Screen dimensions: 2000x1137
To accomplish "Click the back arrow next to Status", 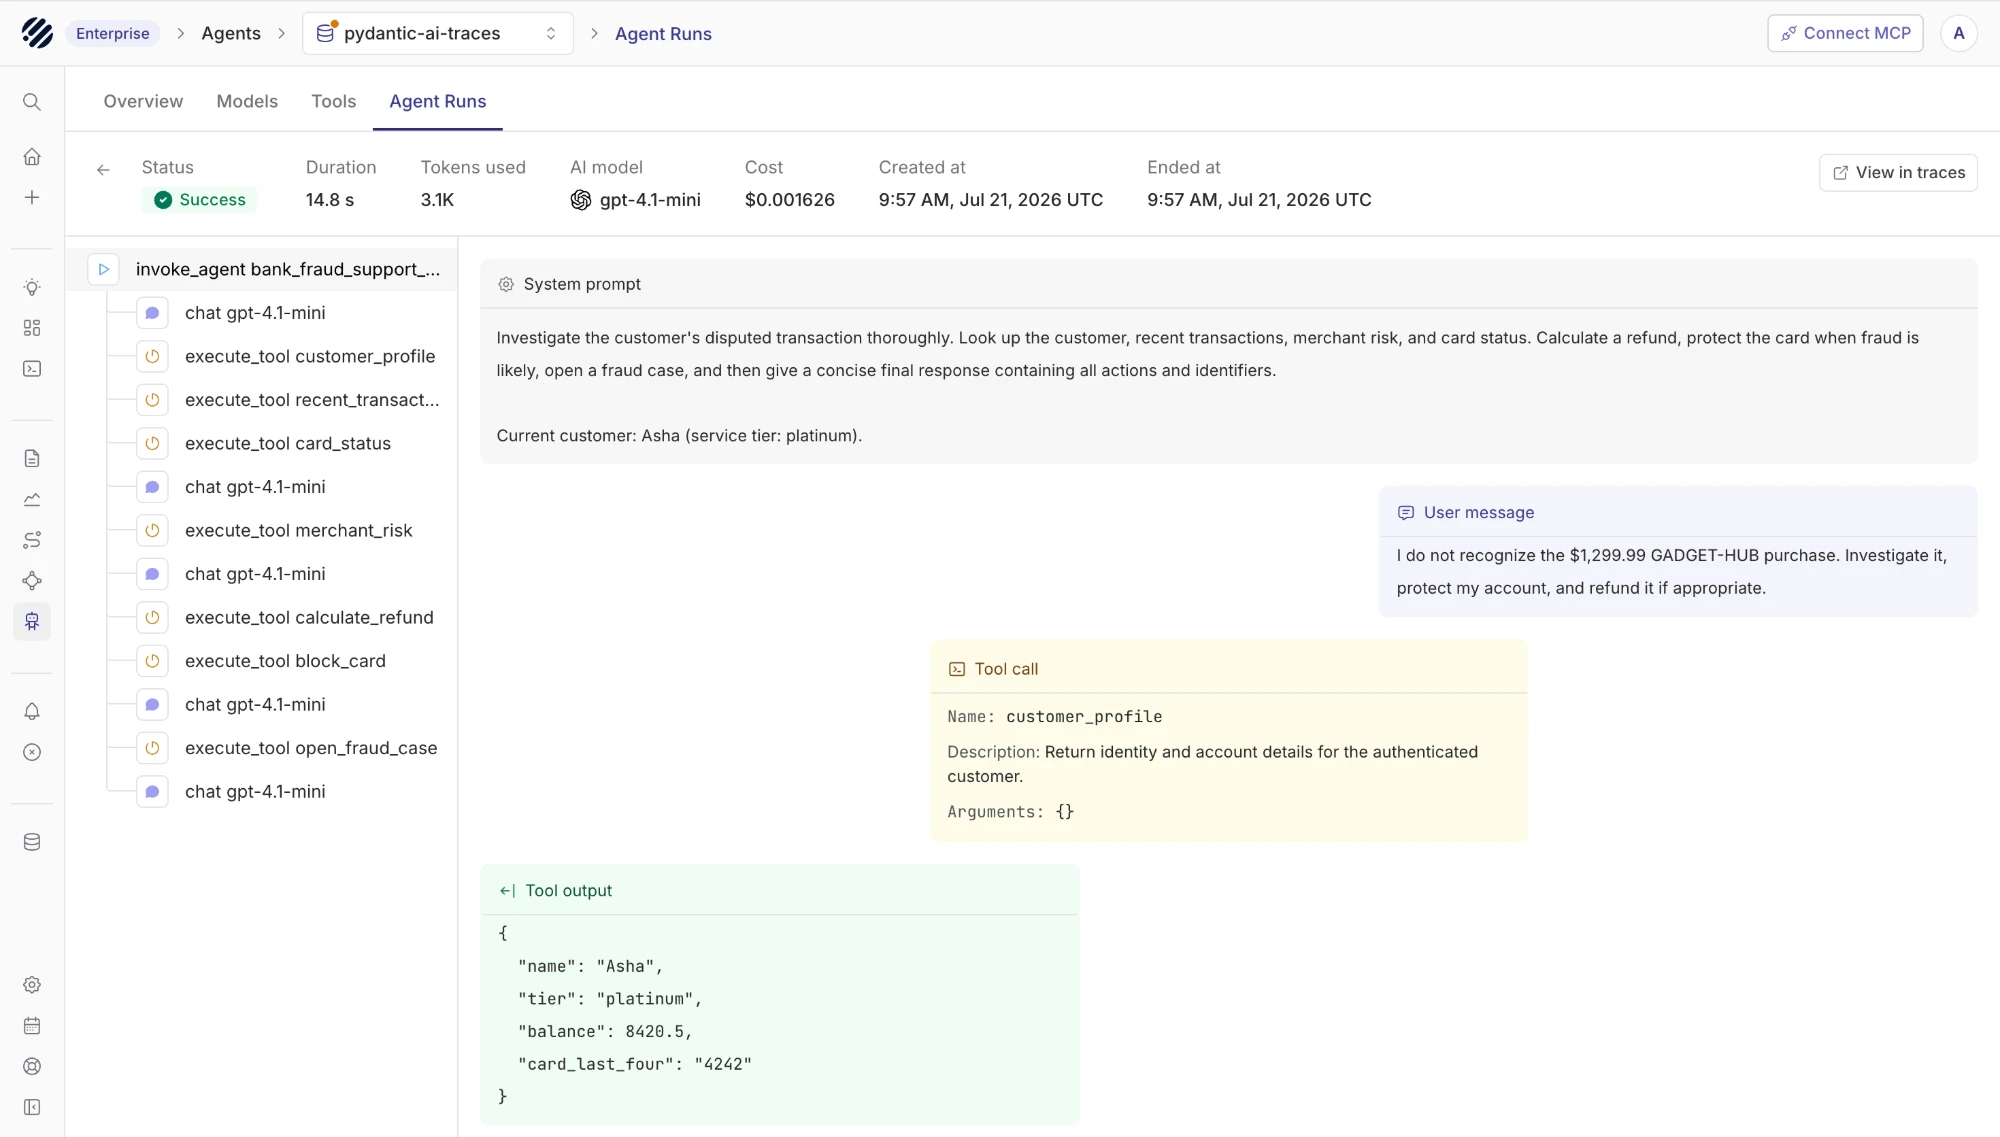I will [x=103, y=170].
